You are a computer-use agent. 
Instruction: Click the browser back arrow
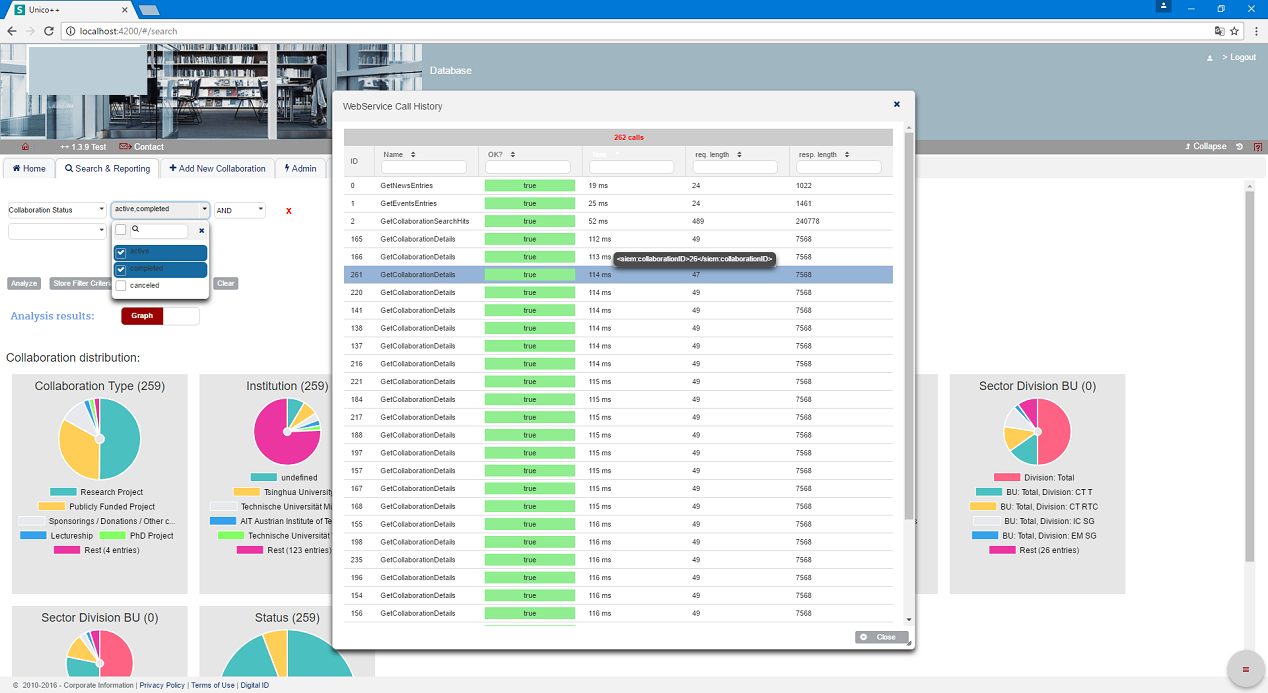(11, 31)
